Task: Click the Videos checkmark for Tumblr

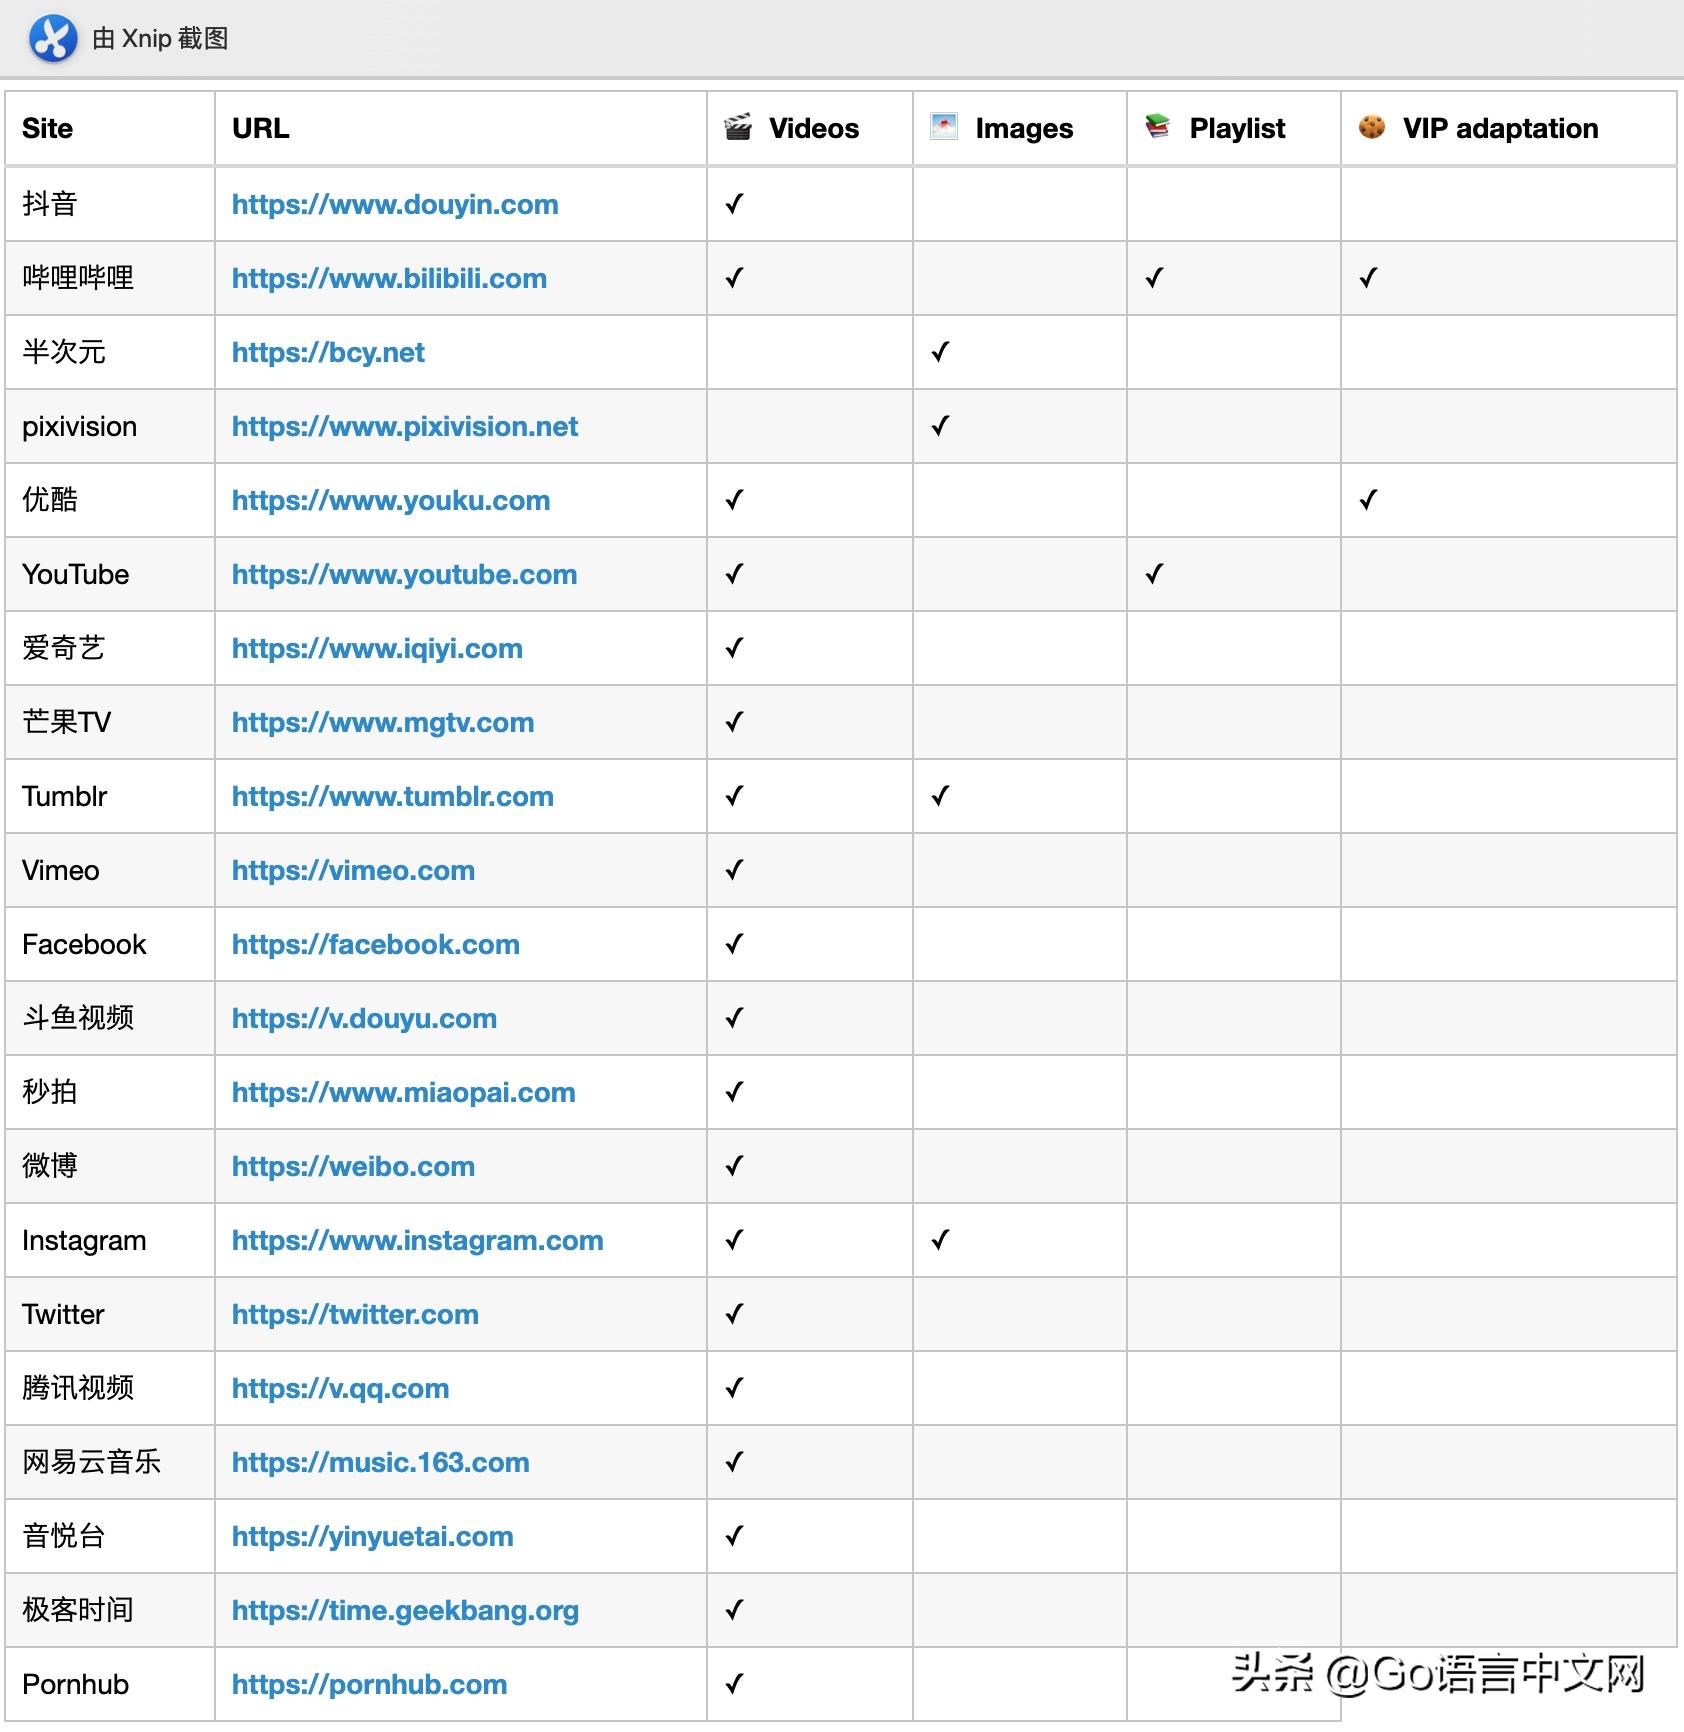Action: coord(734,796)
